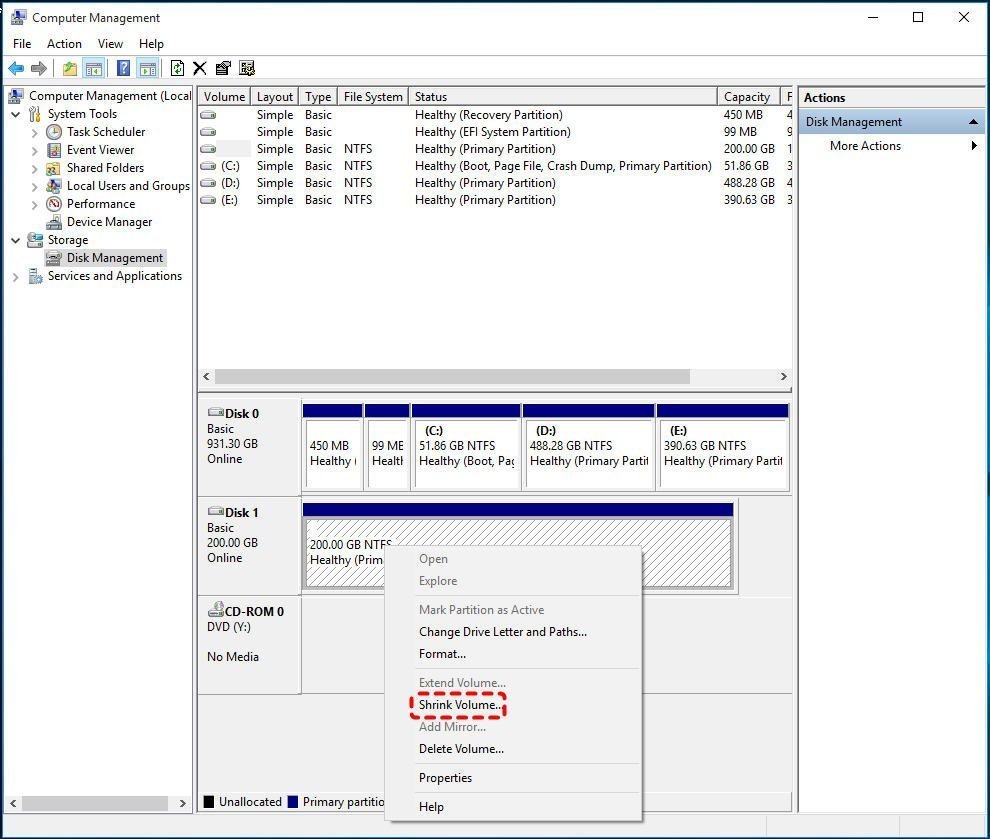Click the Refresh toolbar icon
Screen dimensions: 990x839
(177, 69)
